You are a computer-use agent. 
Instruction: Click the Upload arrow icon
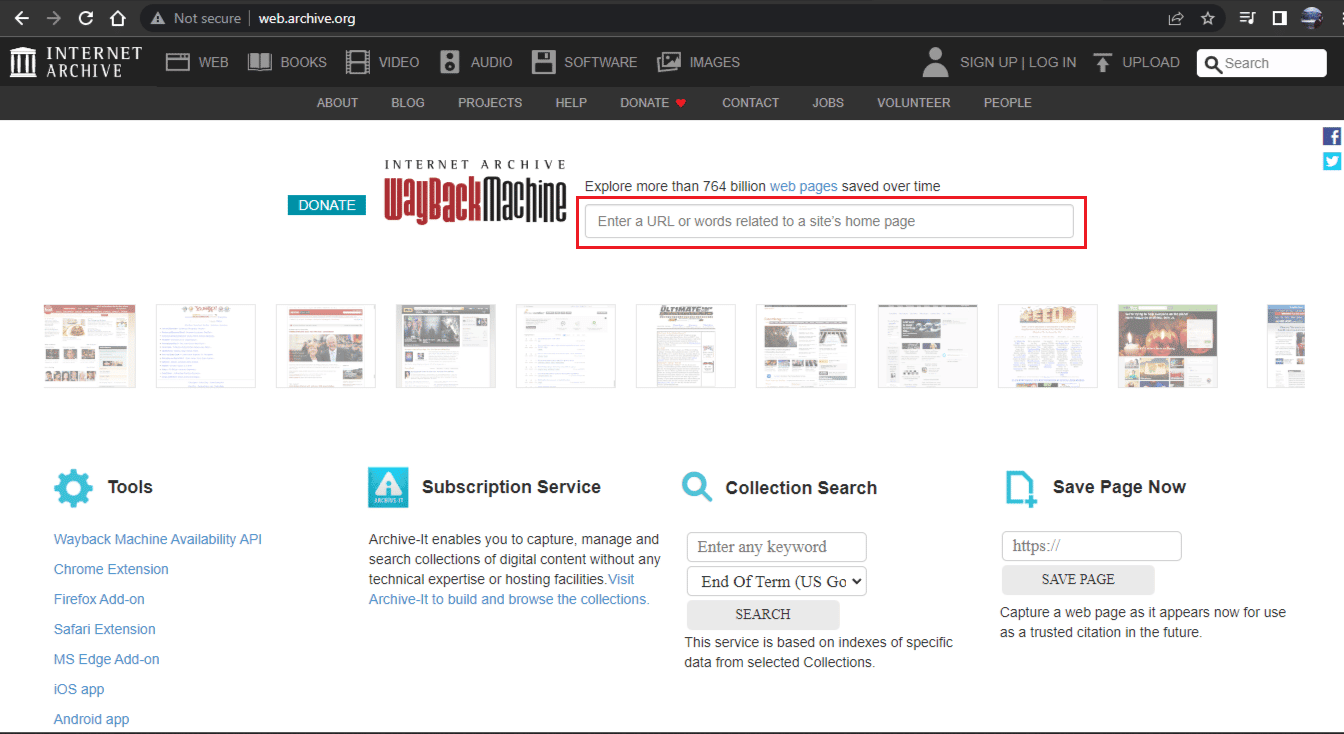coord(1102,62)
